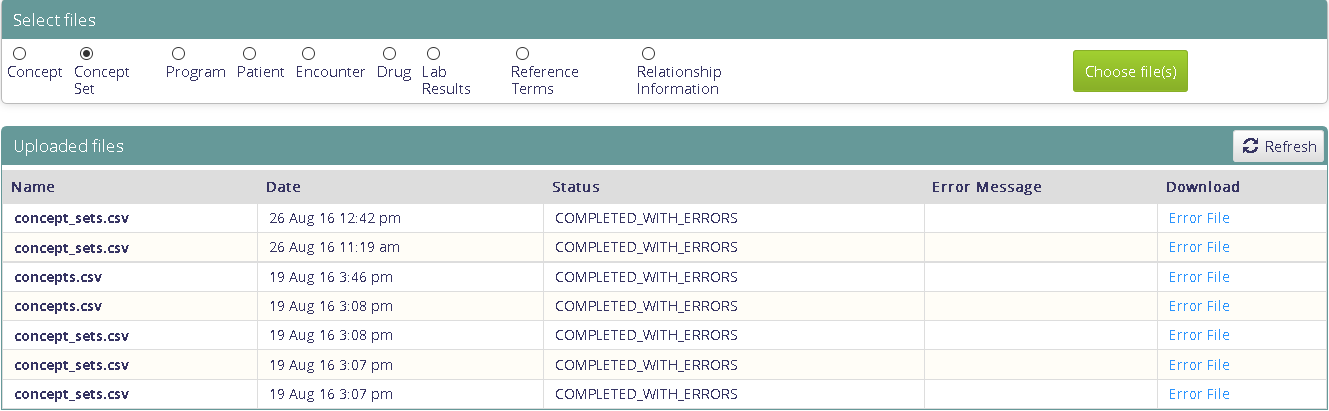
Task: Download Error File for 26 Aug 11:19 am upload
Action: [x=1199, y=247]
